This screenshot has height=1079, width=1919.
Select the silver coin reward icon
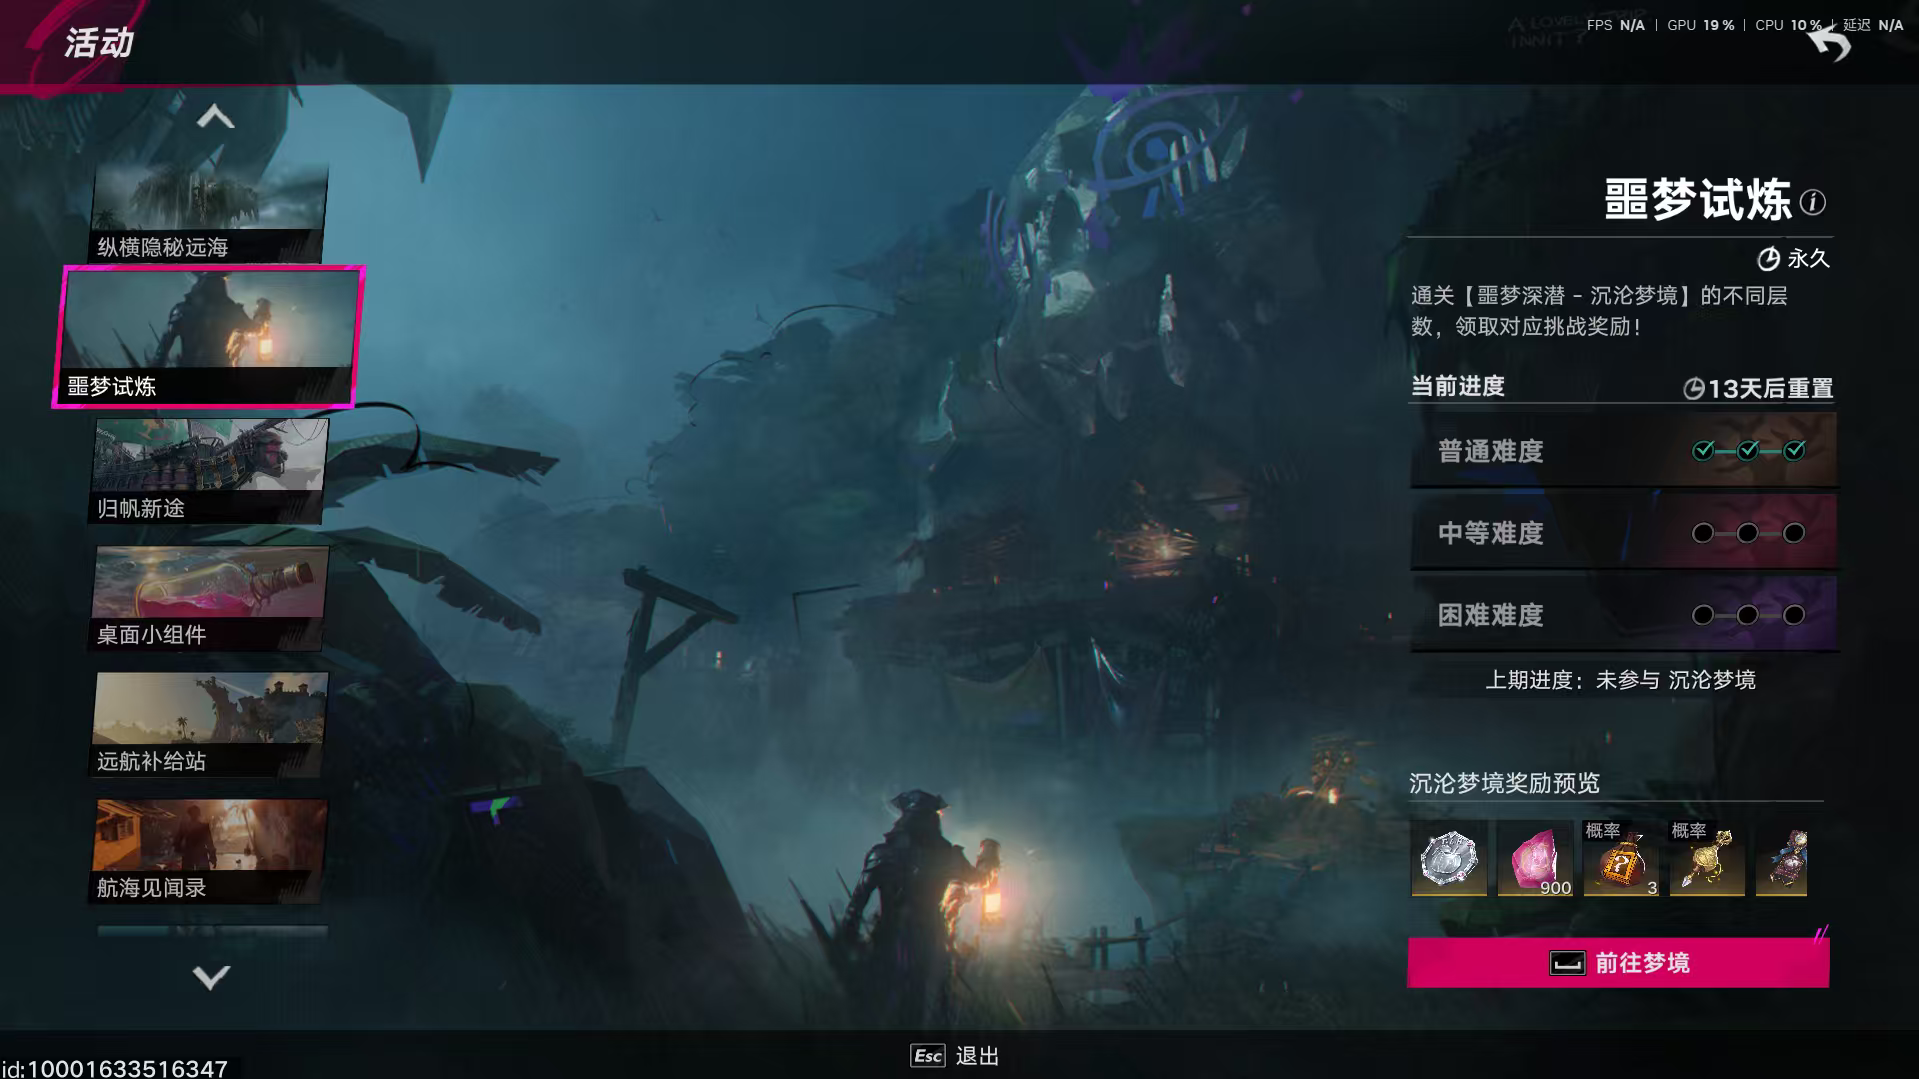pyautogui.click(x=1449, y=858)
